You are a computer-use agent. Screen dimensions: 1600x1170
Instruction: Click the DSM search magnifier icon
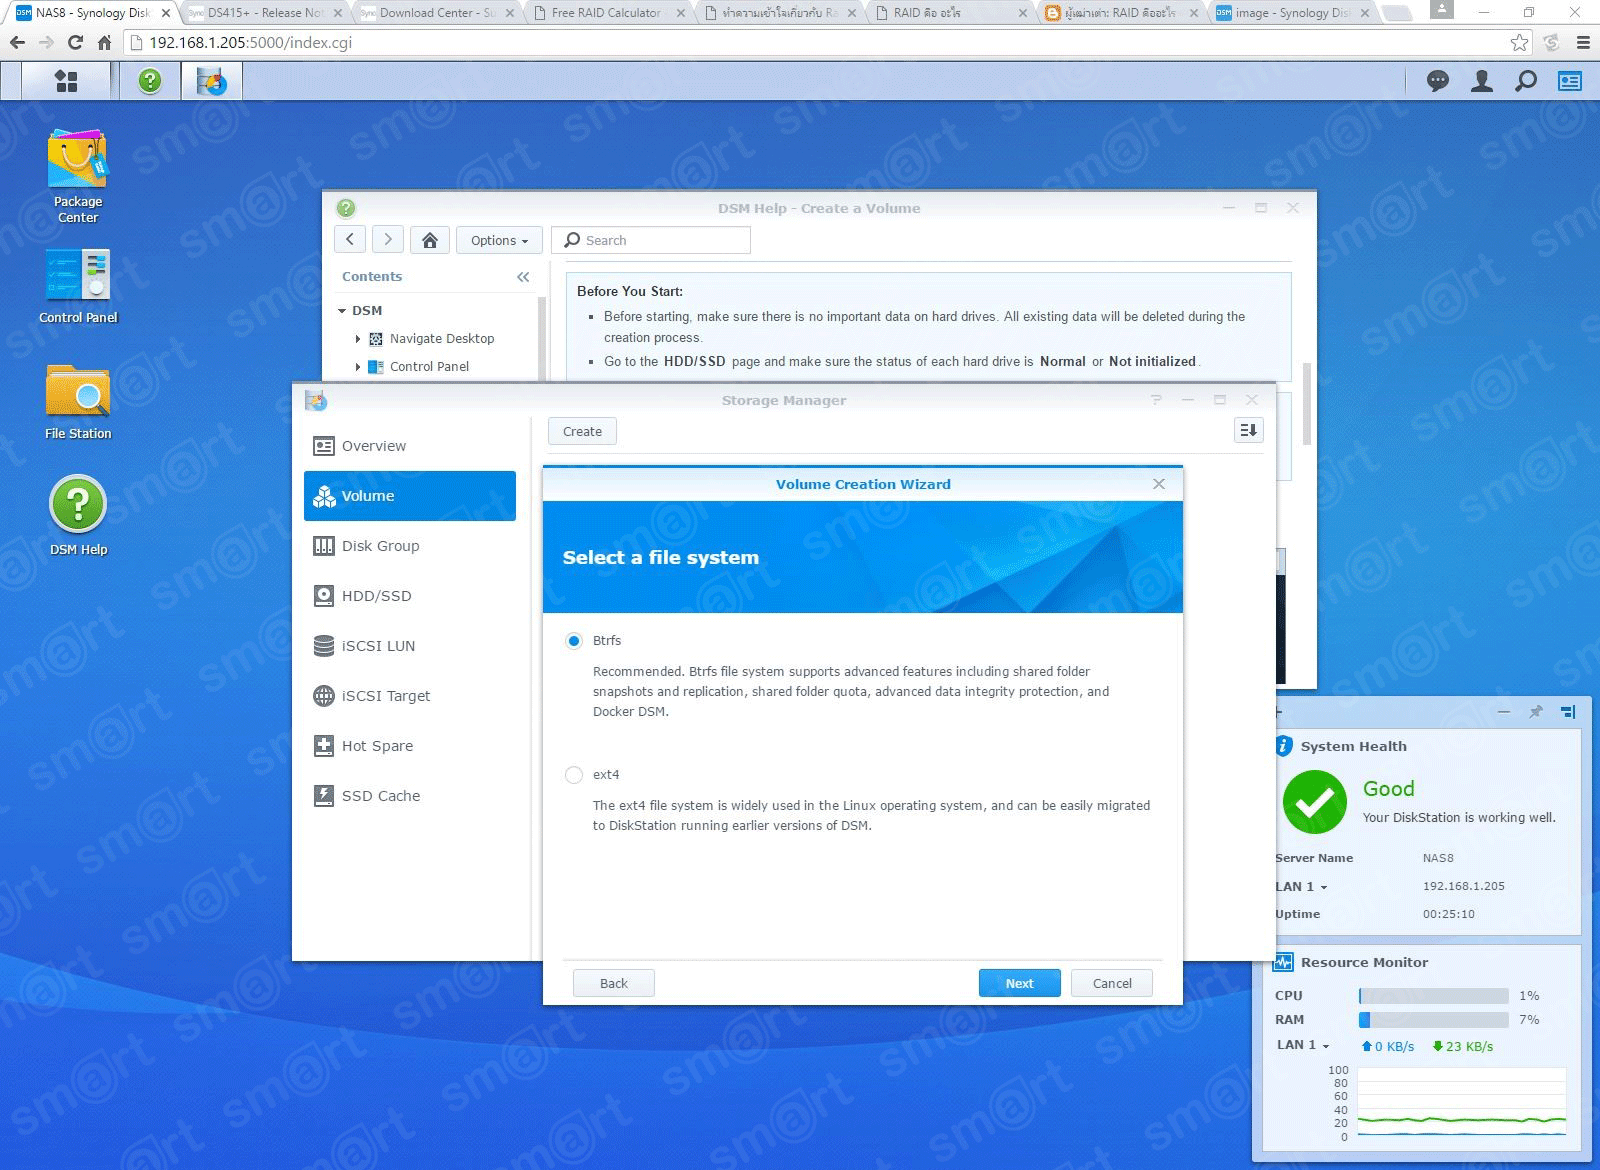pos(1526,81)
